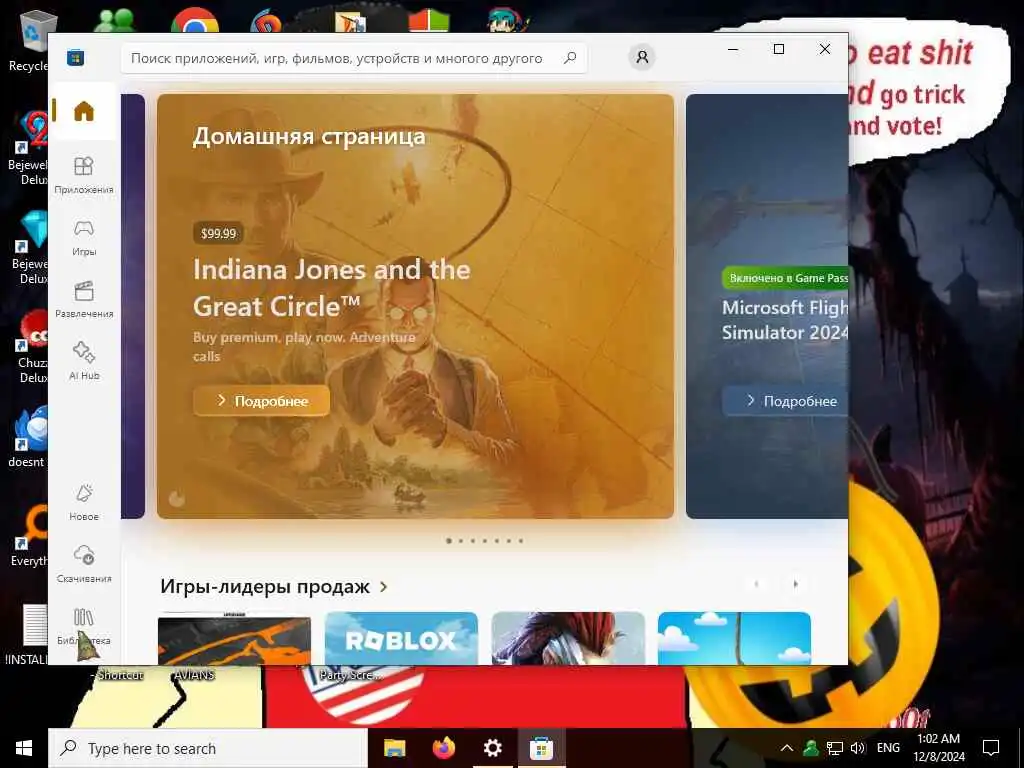Click the next arrow in top-selling games
This screenshot has width=1024, height=768.
click(795, 584)
